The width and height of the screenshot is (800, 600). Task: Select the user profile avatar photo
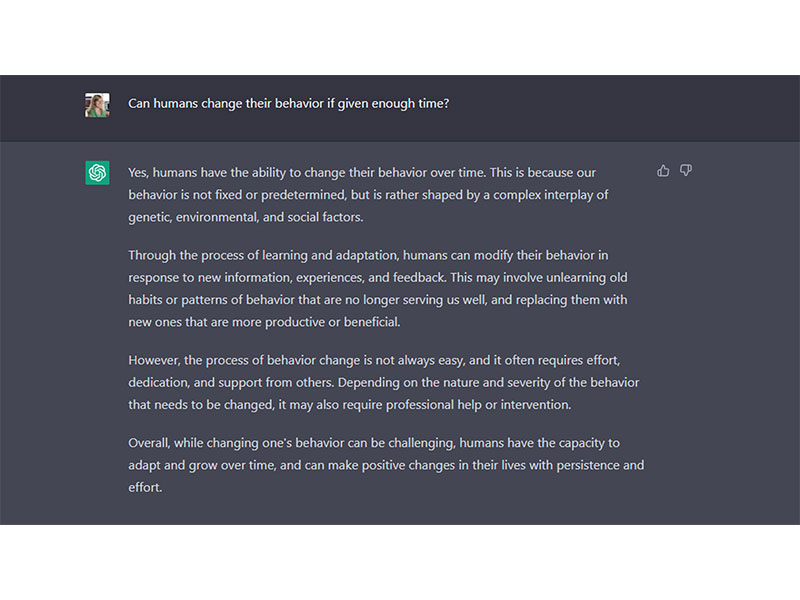click(97, 105)
